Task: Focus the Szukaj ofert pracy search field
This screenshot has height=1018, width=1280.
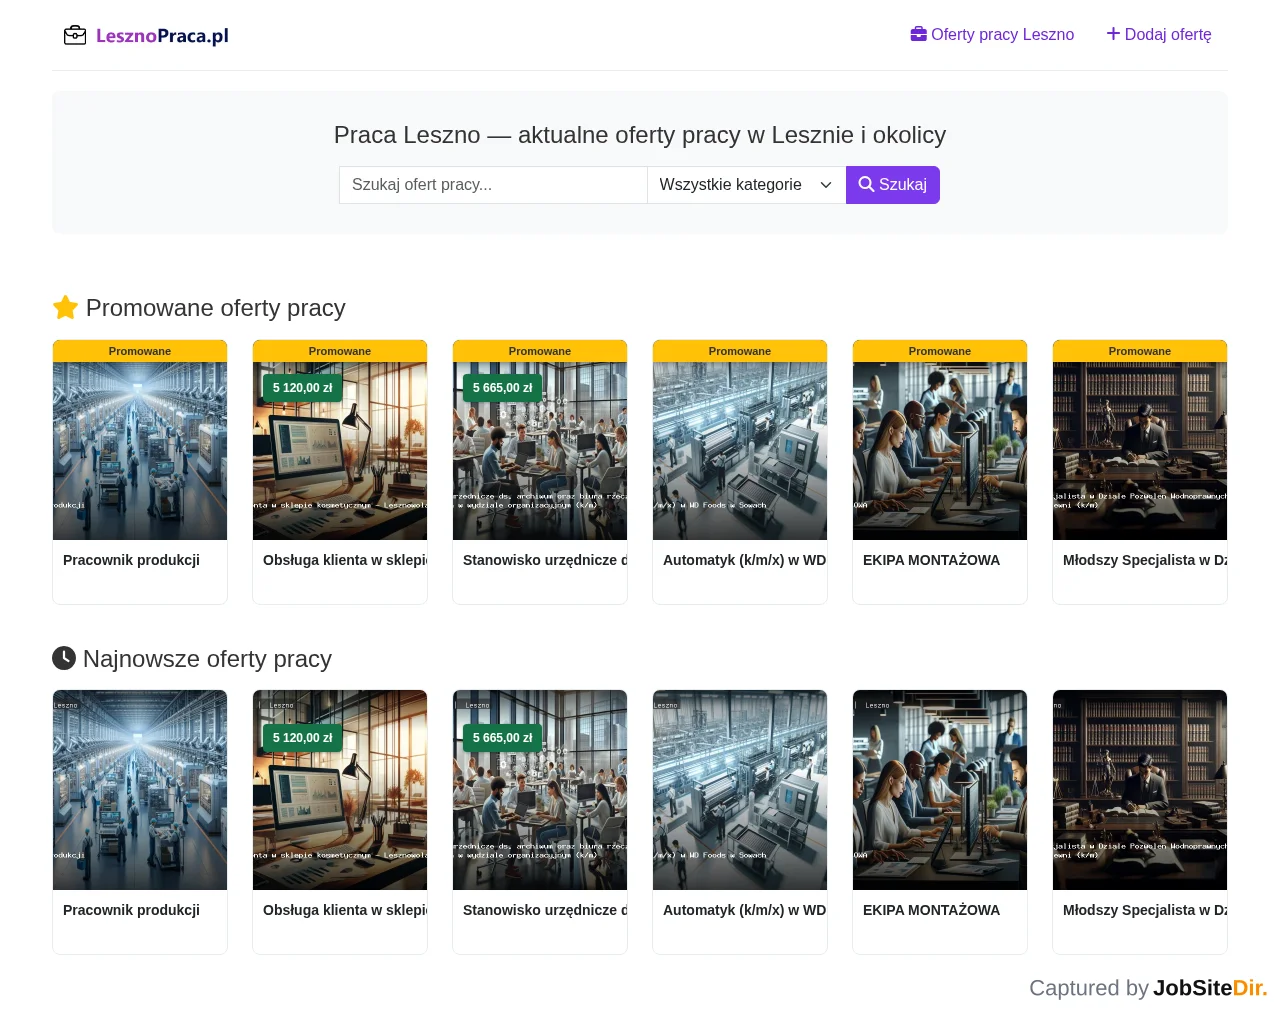Action: pyautogui.click(x=493, y=185)
